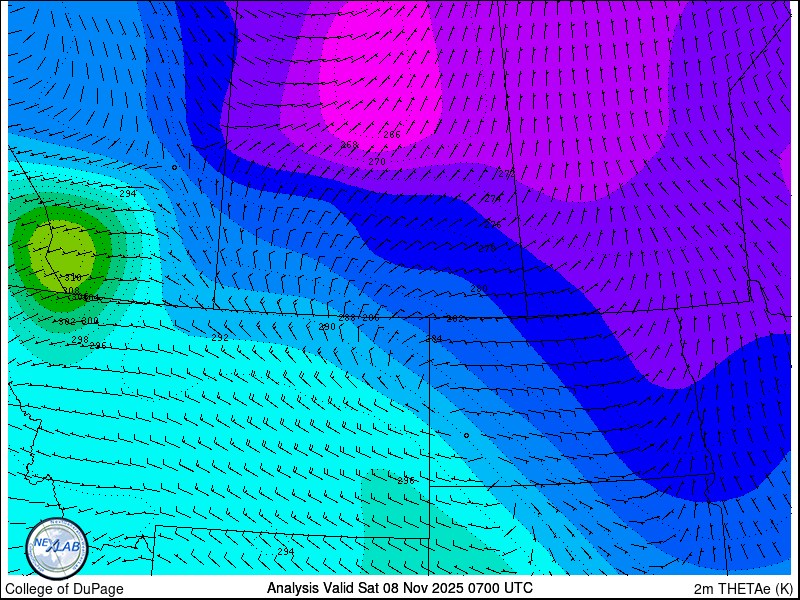Click the 272 contour label
The height and width of the screenshot is (600, 800).
[507, 174]
